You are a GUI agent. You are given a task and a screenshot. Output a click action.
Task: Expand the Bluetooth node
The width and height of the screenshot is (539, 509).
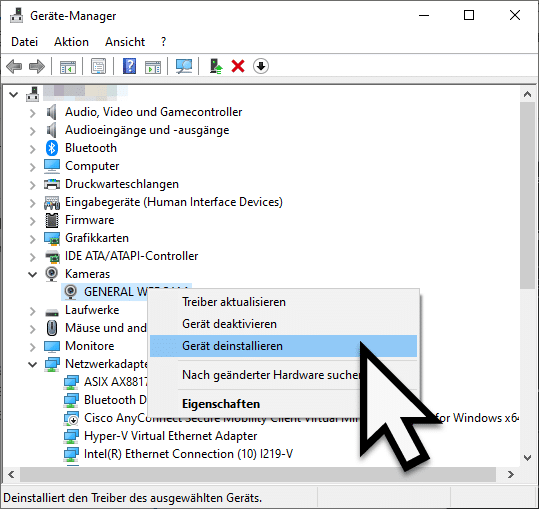click(32, 149)
